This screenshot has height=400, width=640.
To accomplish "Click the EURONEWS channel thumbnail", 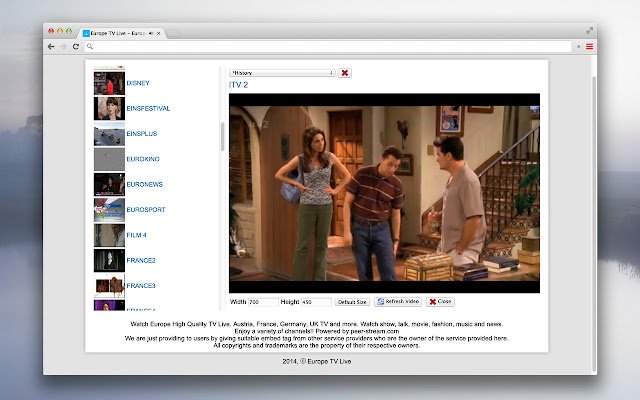I will [109, 184].
